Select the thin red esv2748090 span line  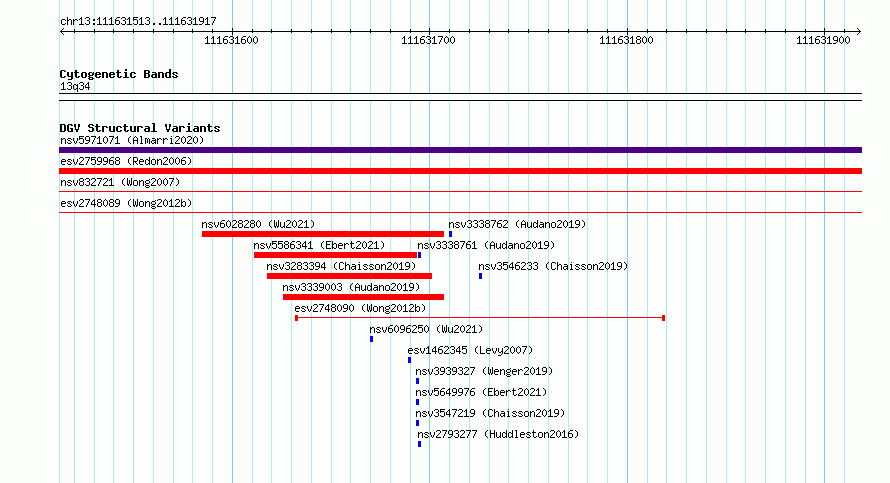(480, 318)
